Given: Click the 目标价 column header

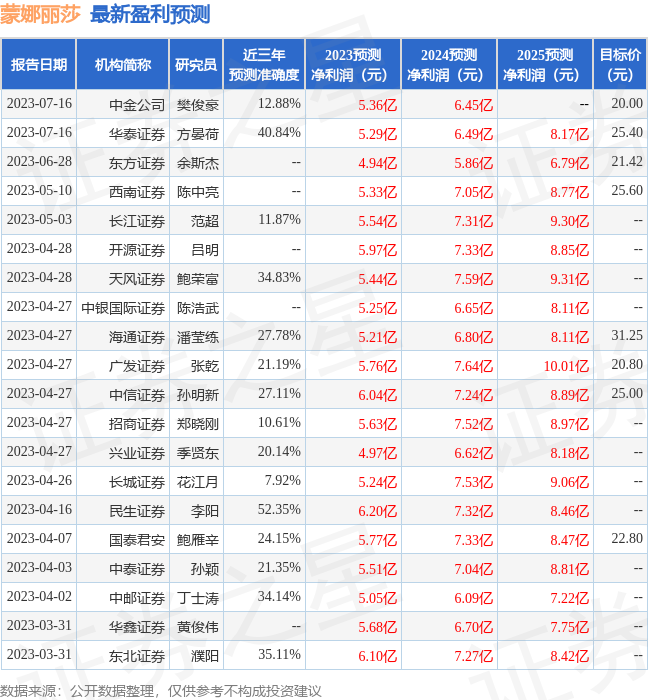Looking at the screenshot, I should [x=620, y=65].
